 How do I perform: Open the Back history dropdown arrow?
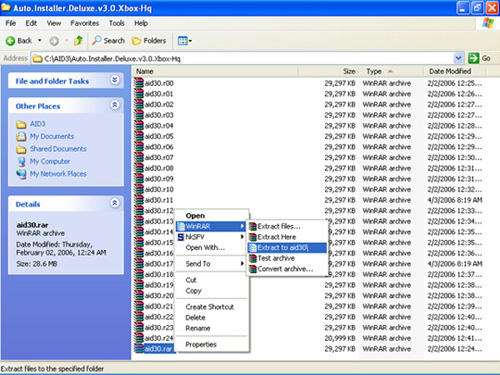40,41
